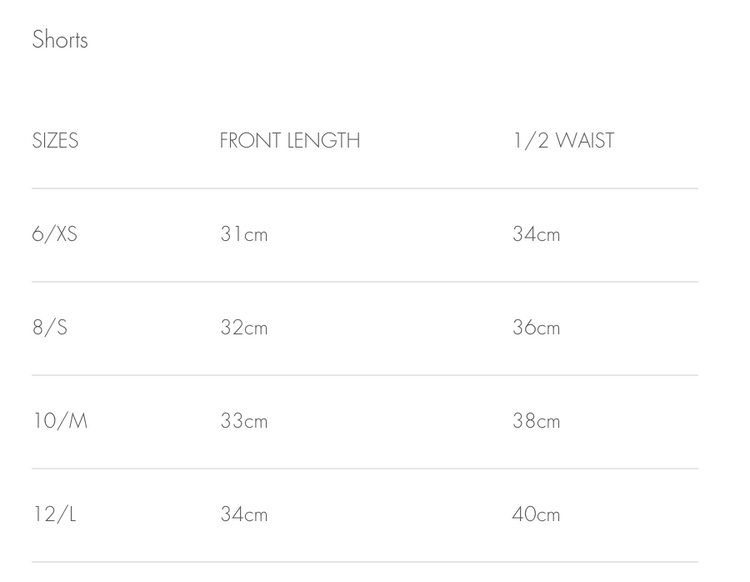The width and height of the screenshot is (750, 582).
Task: Select the 34cm front length for 12/L
Action: click(244, 515)
